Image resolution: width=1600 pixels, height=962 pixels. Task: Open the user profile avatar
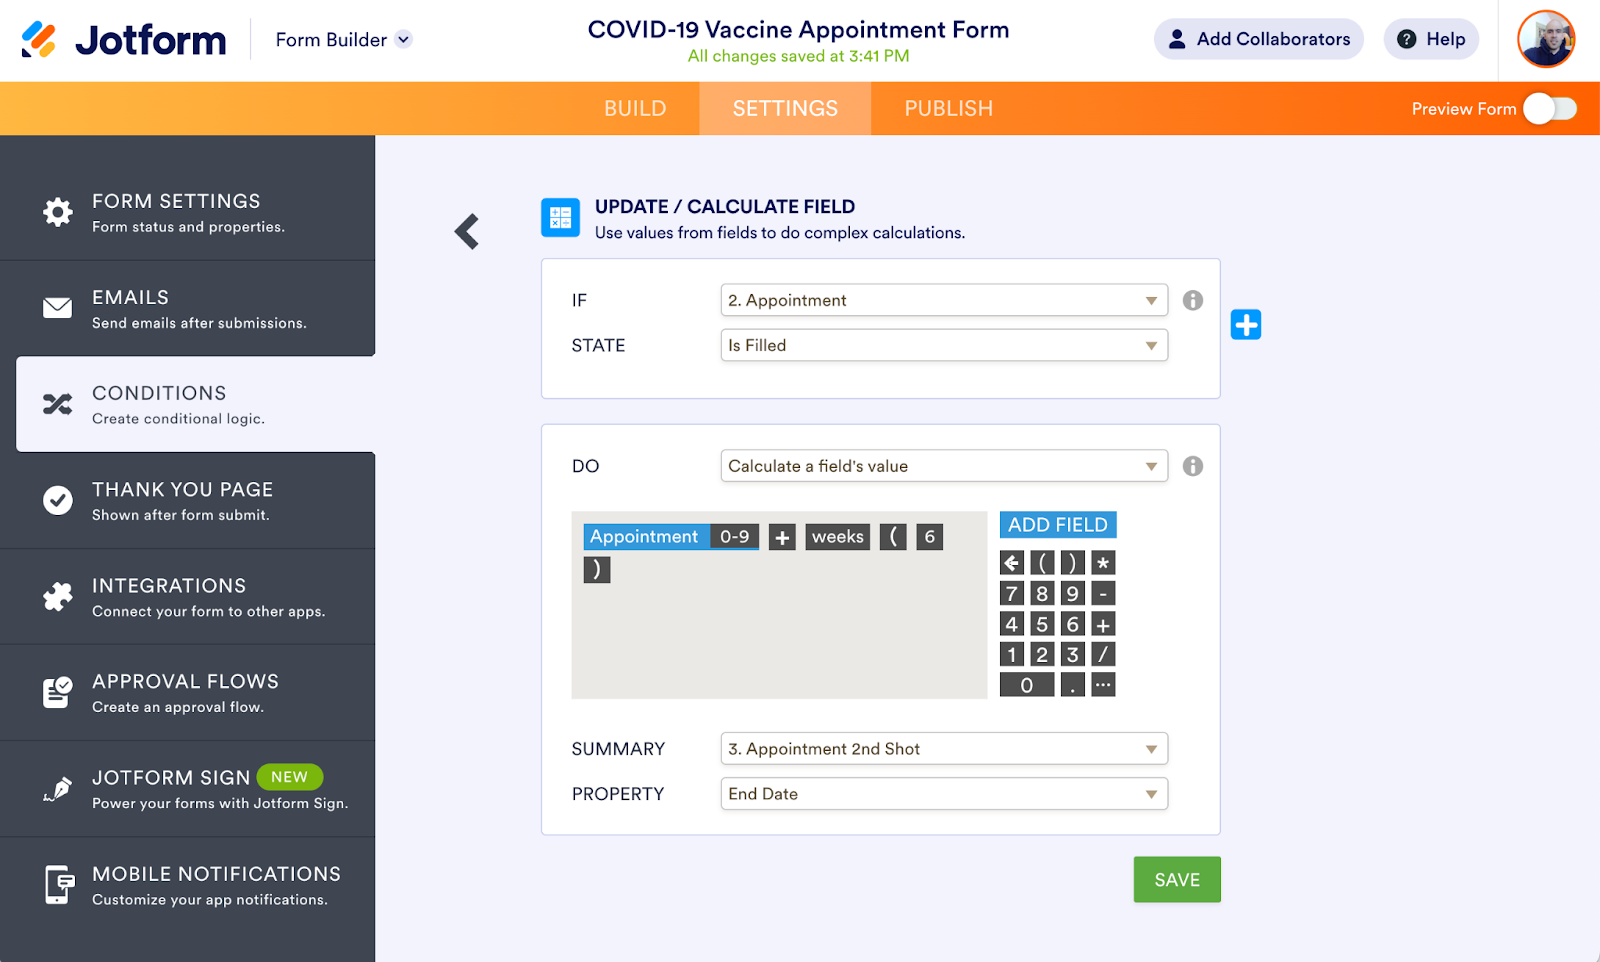[x=1545, y=40]
